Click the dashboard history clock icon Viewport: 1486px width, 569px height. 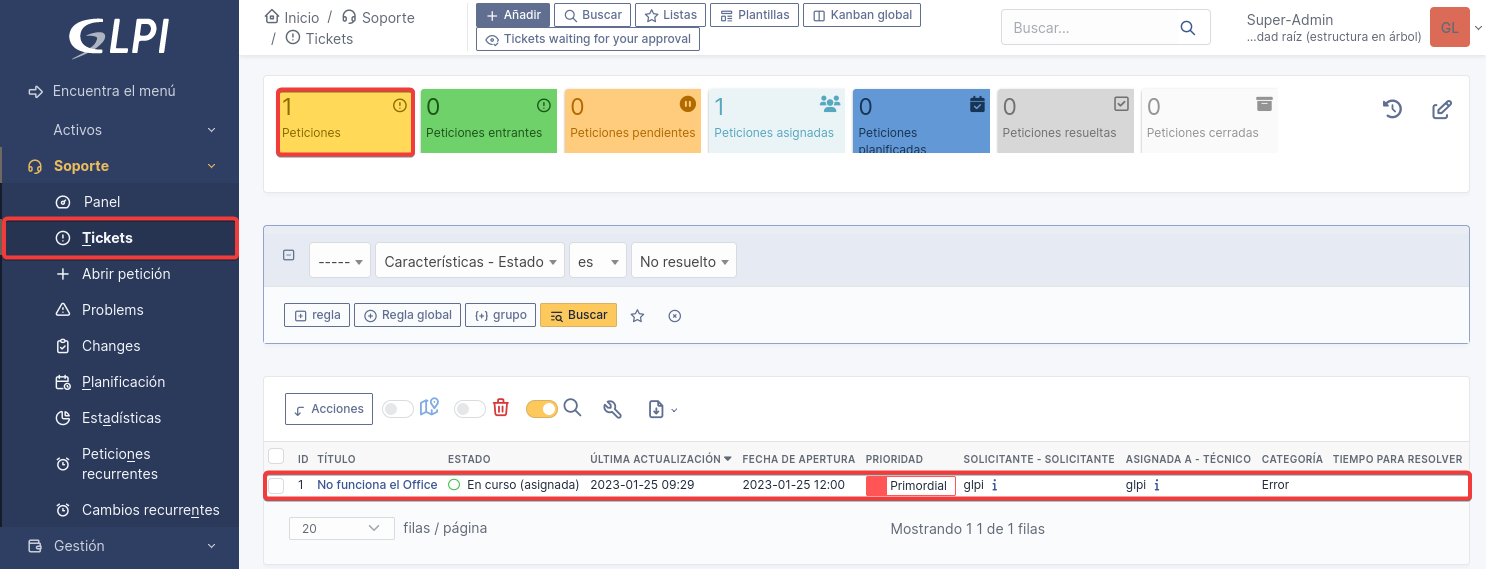click(1392, 109)
